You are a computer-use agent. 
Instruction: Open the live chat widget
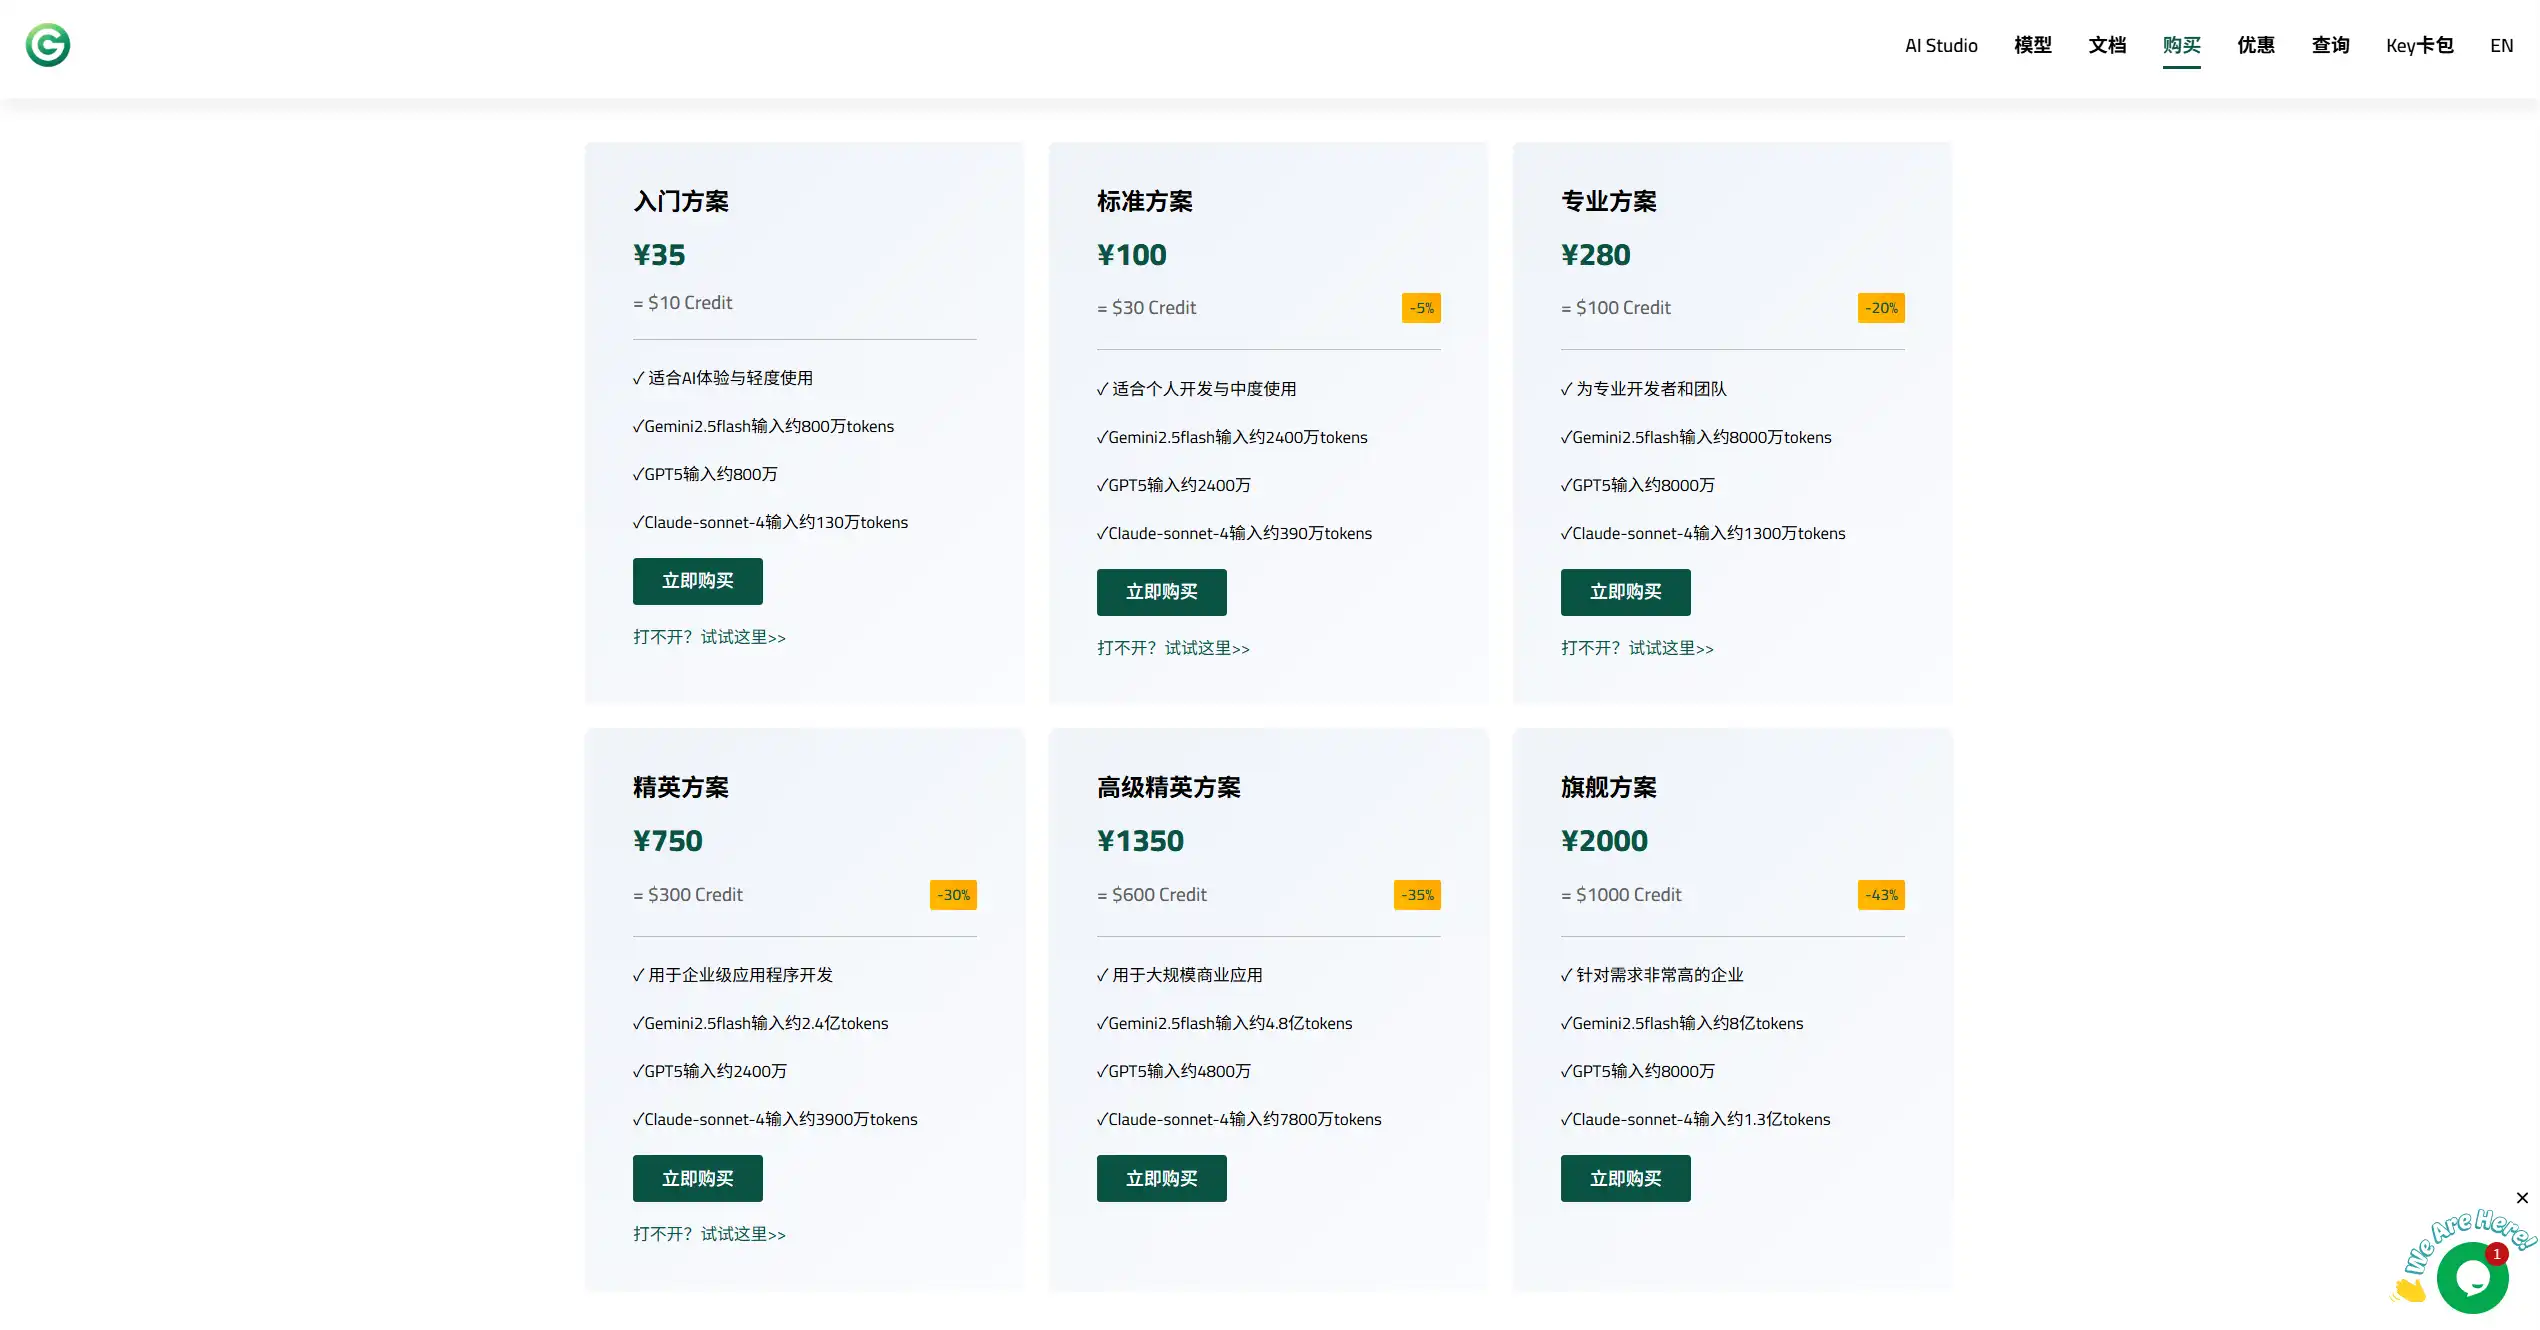click(2472, 1277)
